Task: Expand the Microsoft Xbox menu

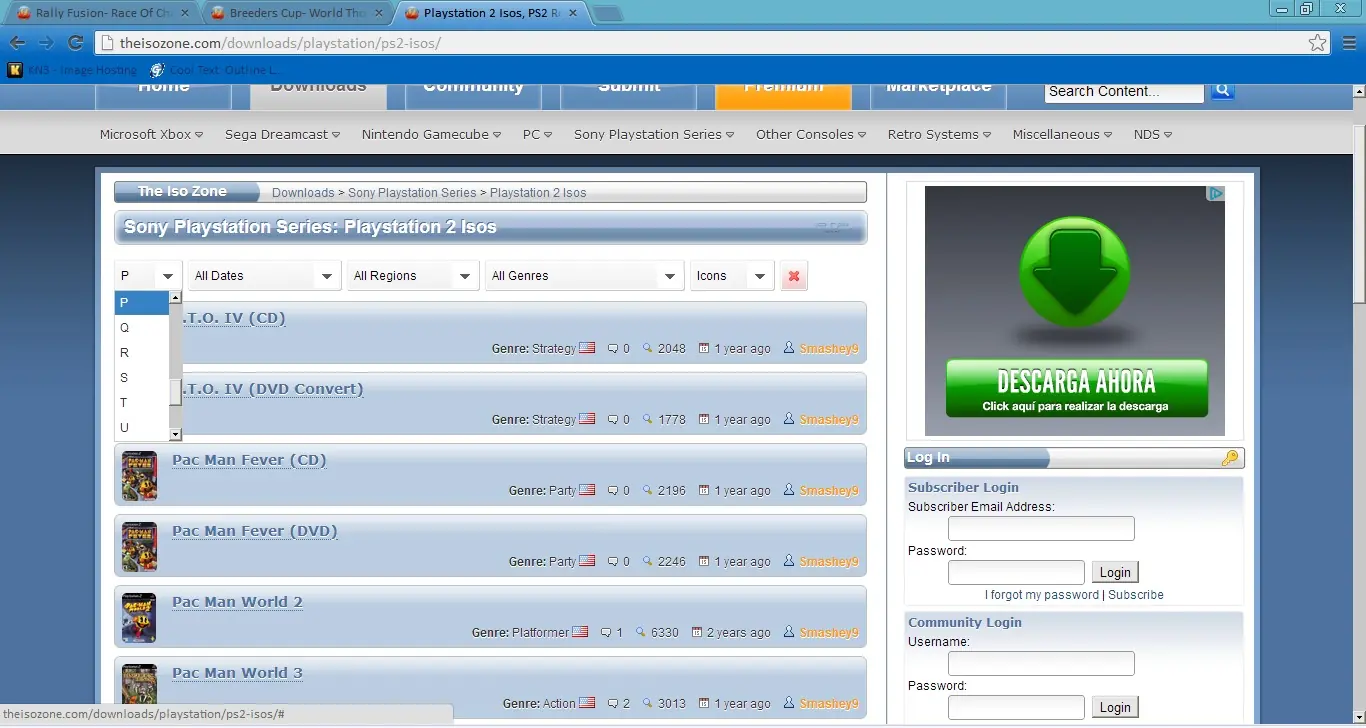Action: (x=151, y=134)
